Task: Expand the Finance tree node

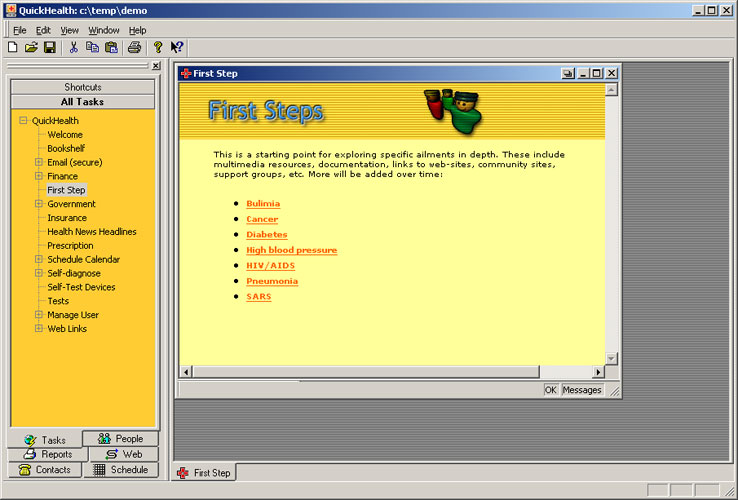Action: tap(39, 176)
